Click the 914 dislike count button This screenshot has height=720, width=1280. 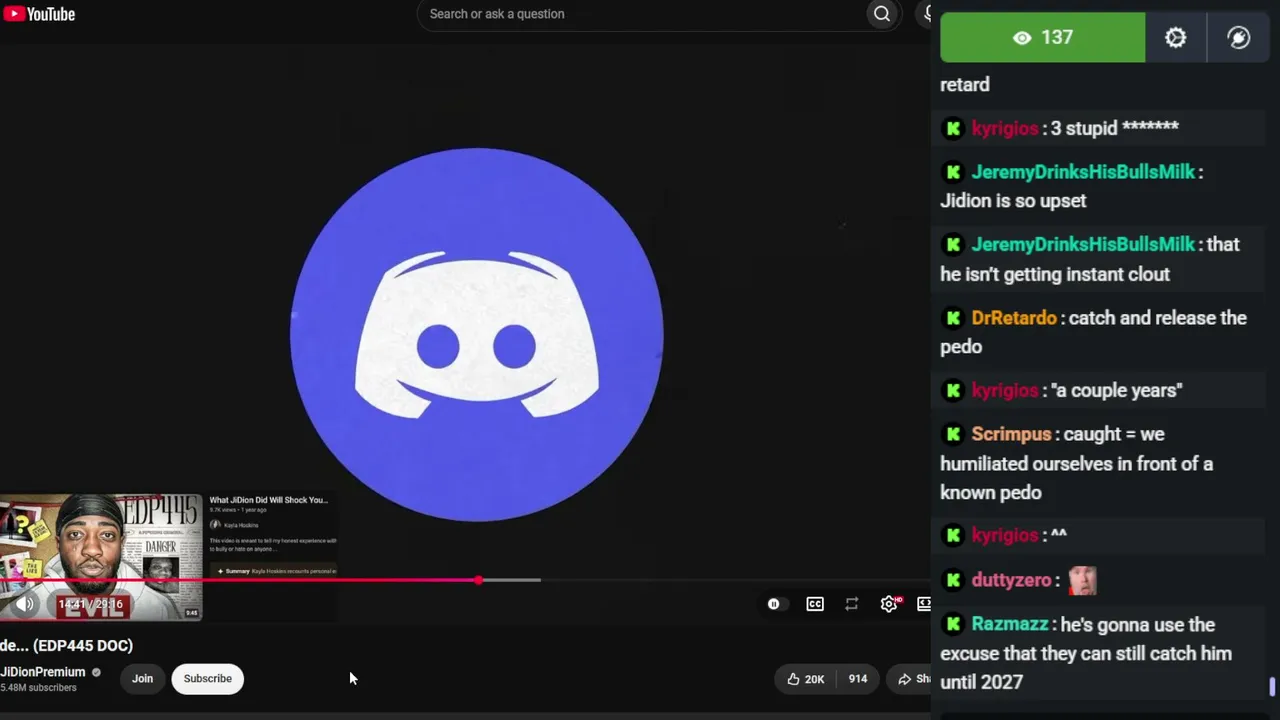pyautogui.click(x=857, y=679)
